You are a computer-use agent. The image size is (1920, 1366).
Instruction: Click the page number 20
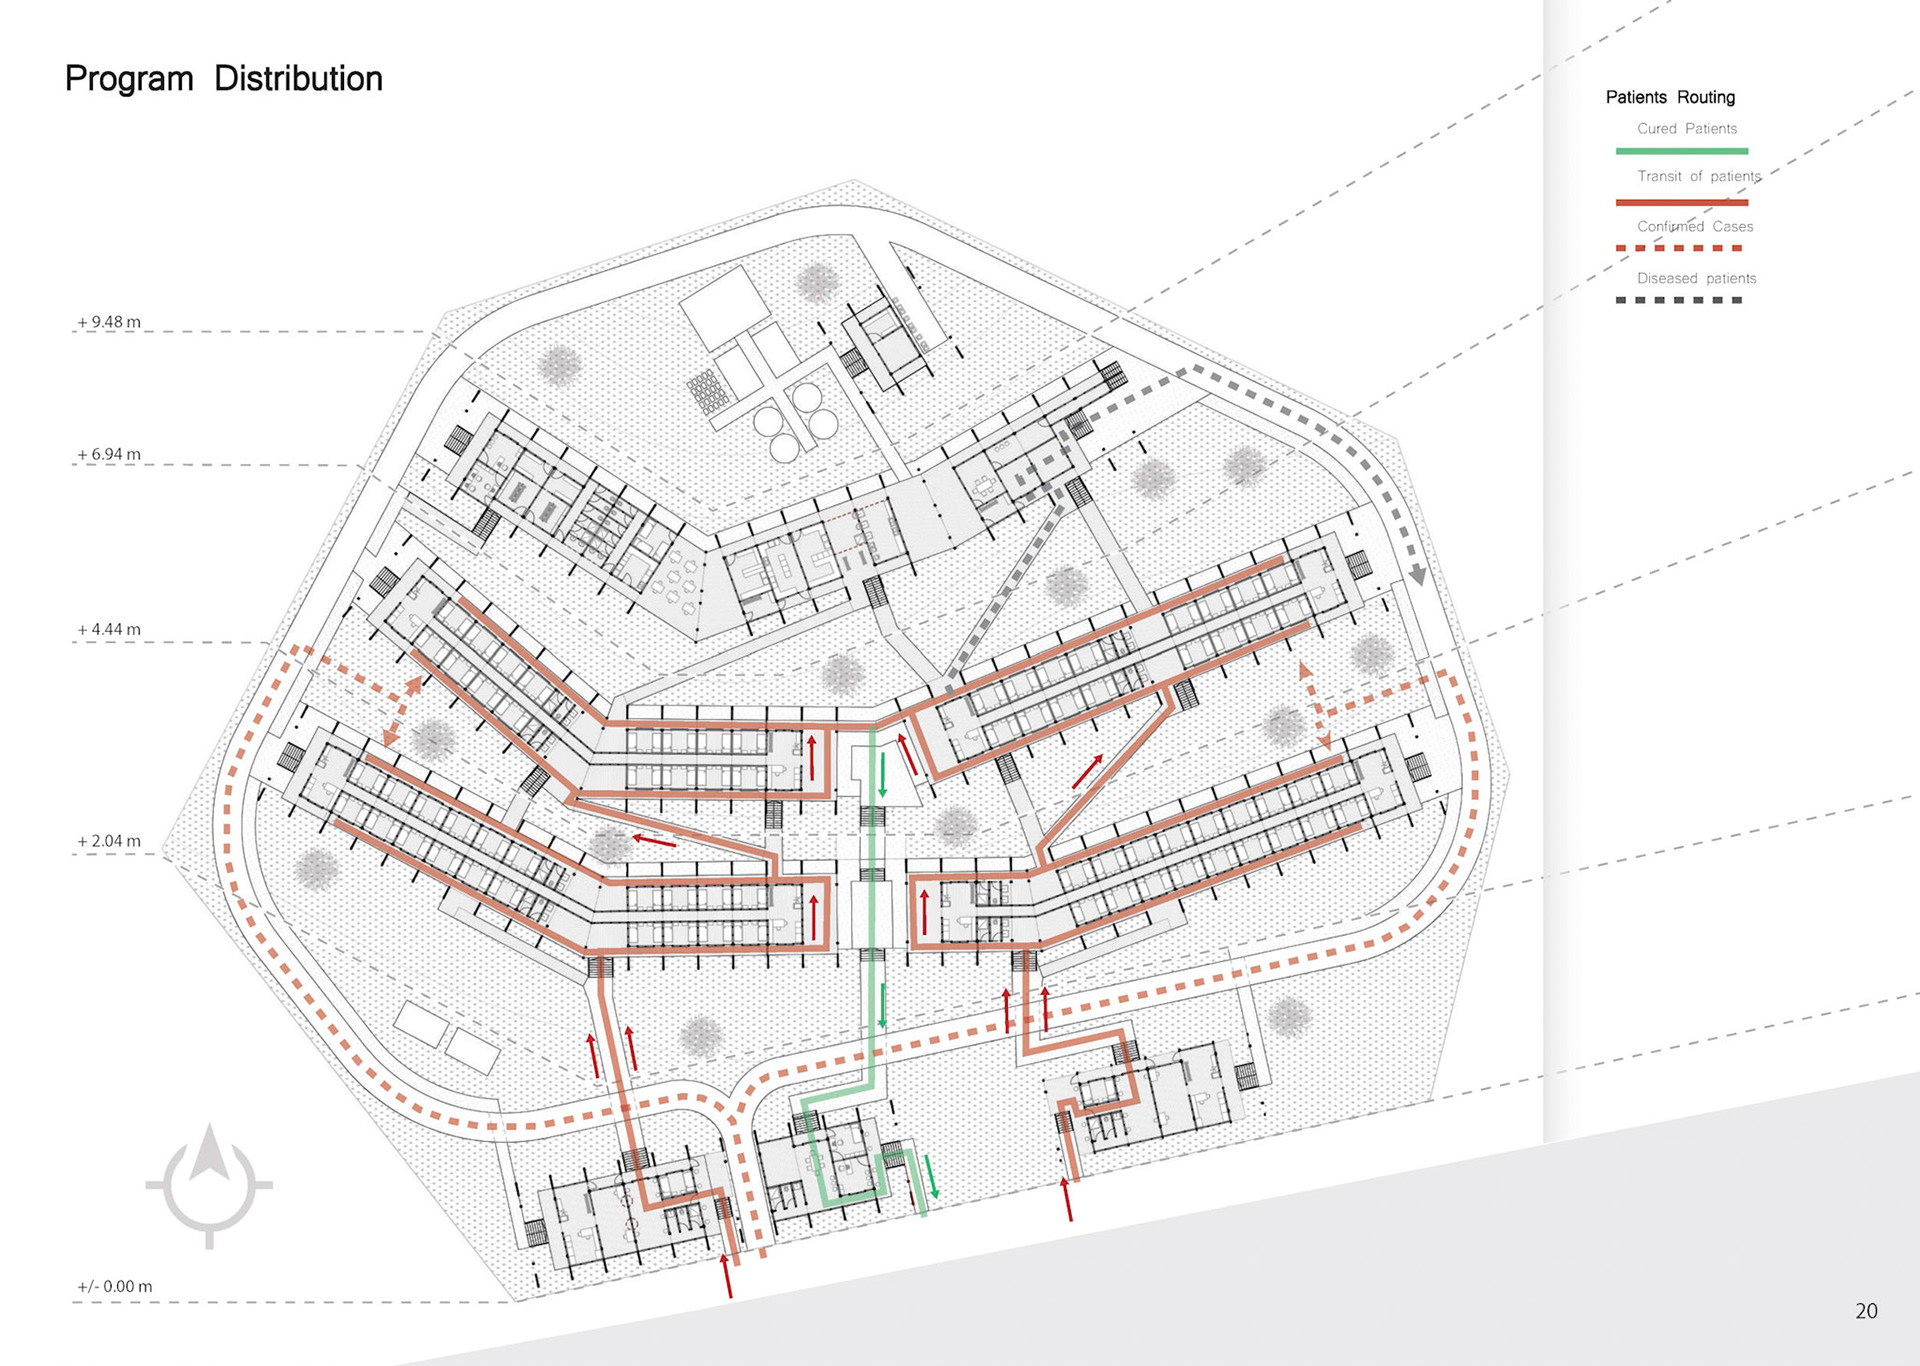pos(1866,1311)
